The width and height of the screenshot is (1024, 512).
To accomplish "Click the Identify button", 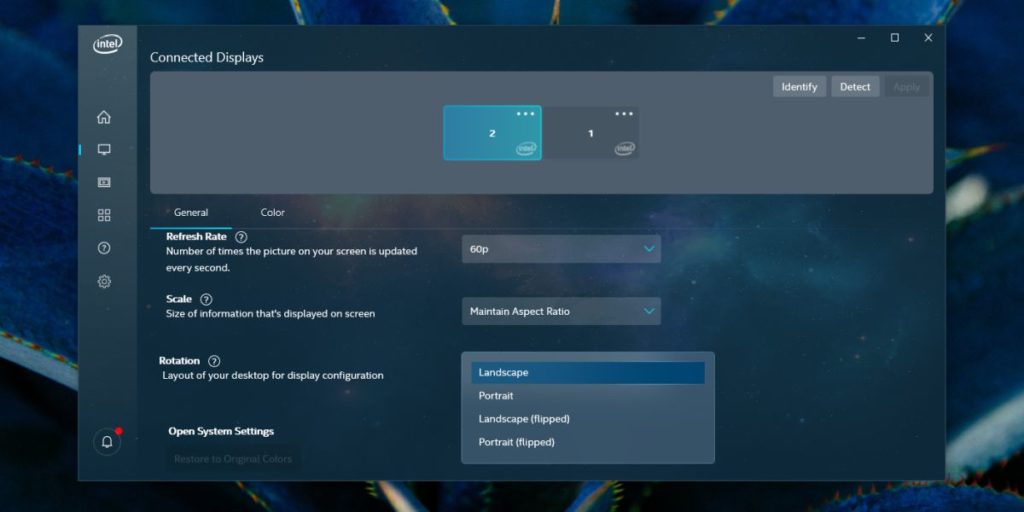I will [x=799, y=87].
